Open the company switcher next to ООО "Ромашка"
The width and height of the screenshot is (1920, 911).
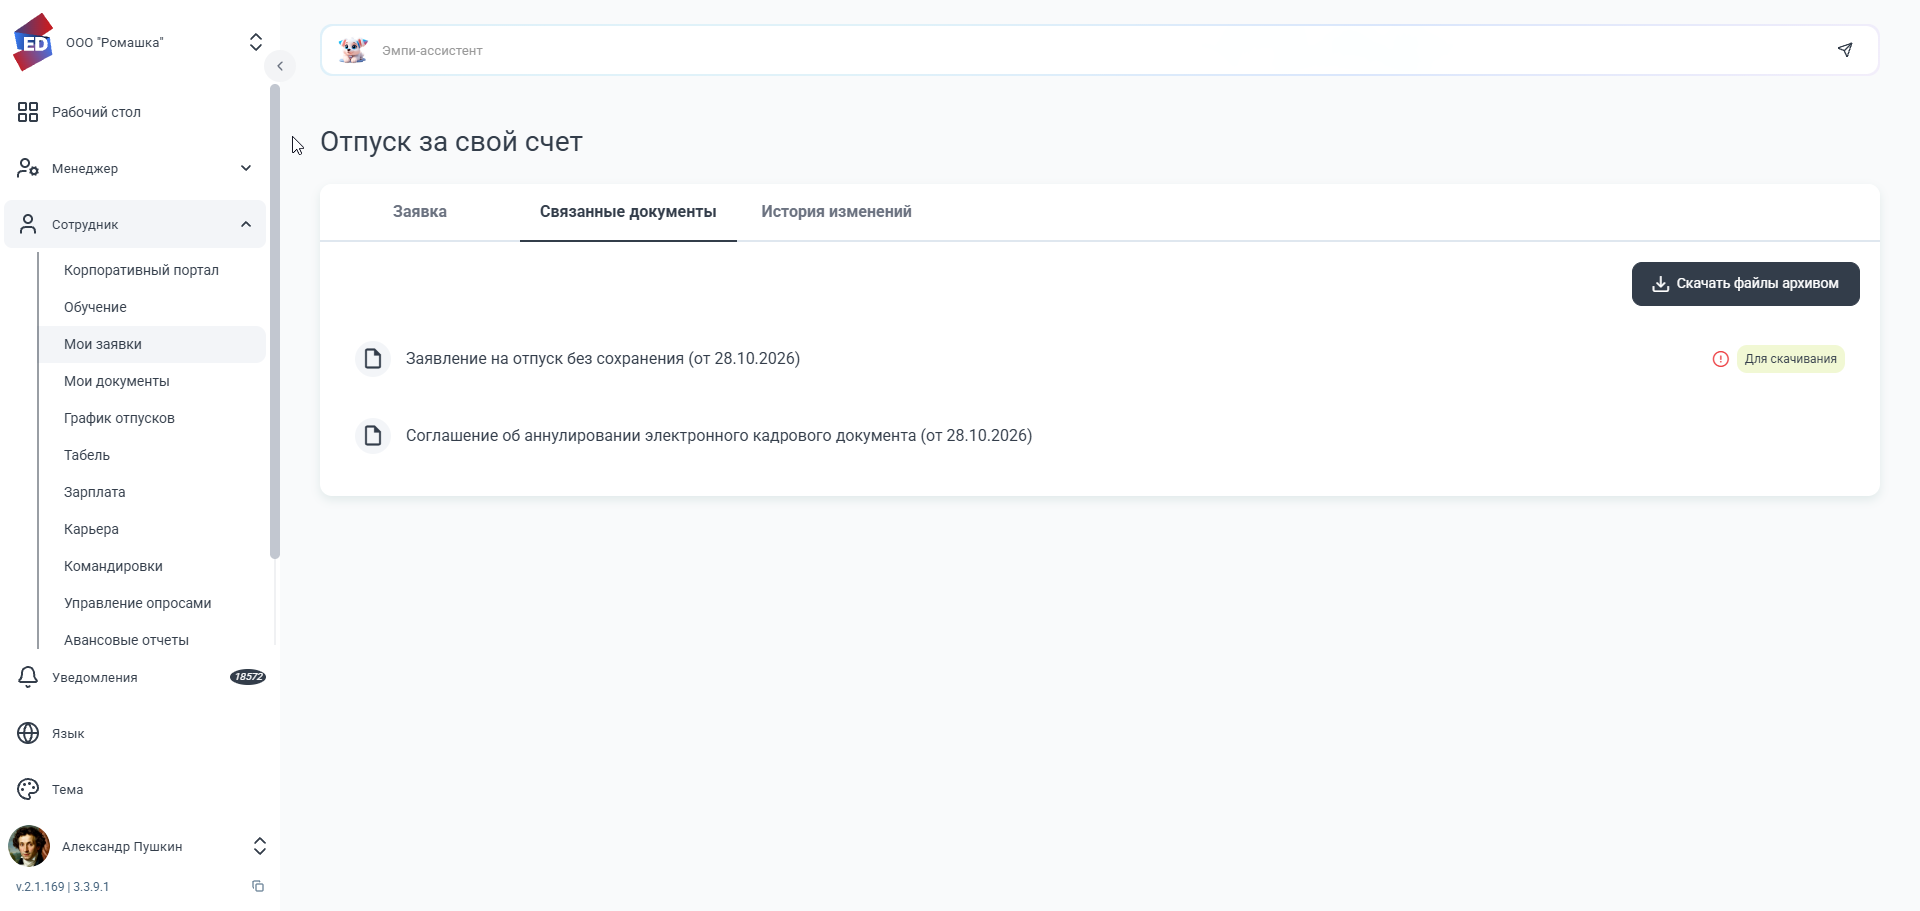click(x=256, y=42)
